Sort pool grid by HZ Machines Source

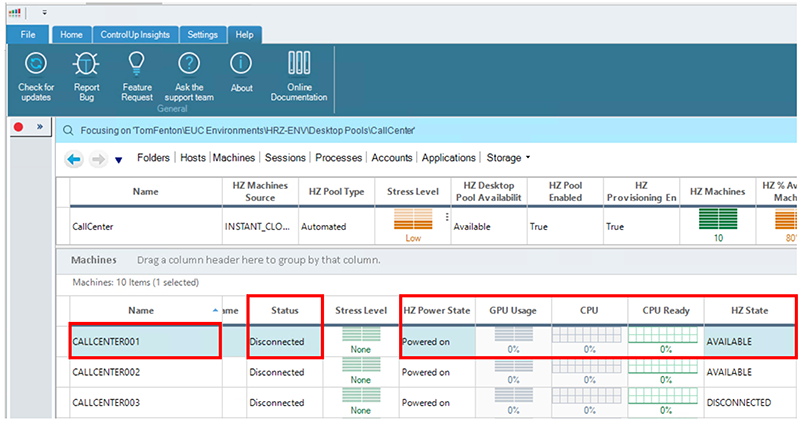[260, 192]
